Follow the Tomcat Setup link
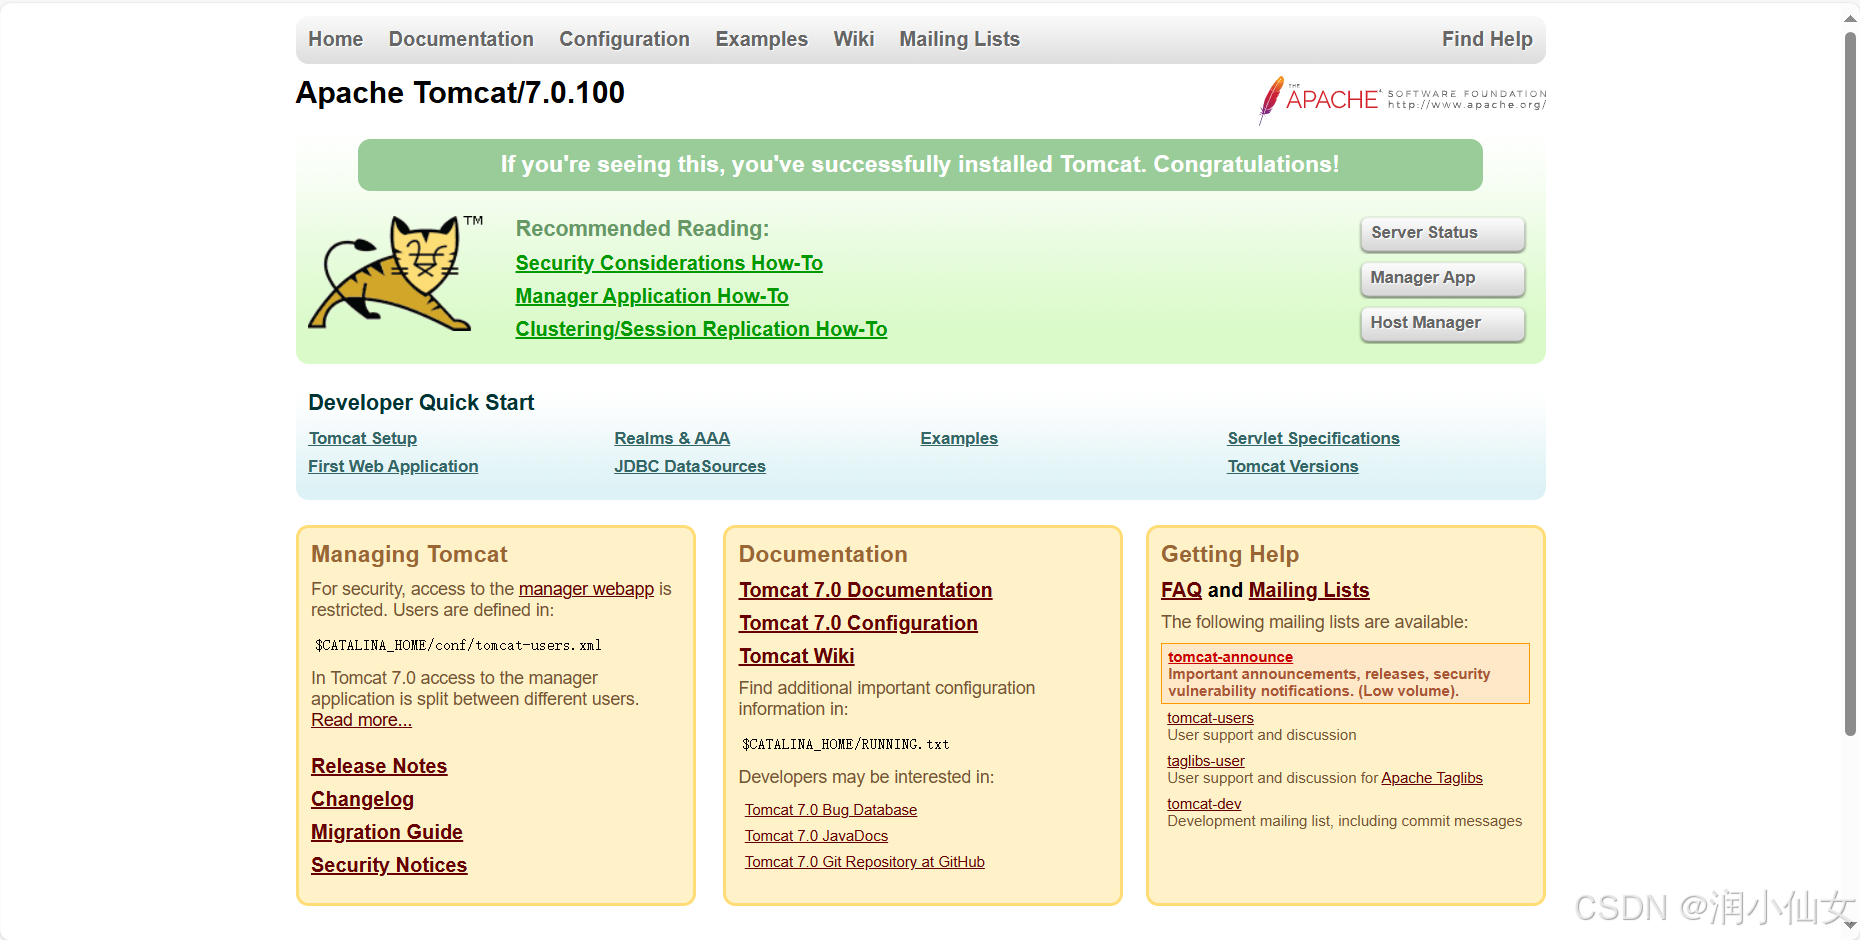 tap(363, 438)
